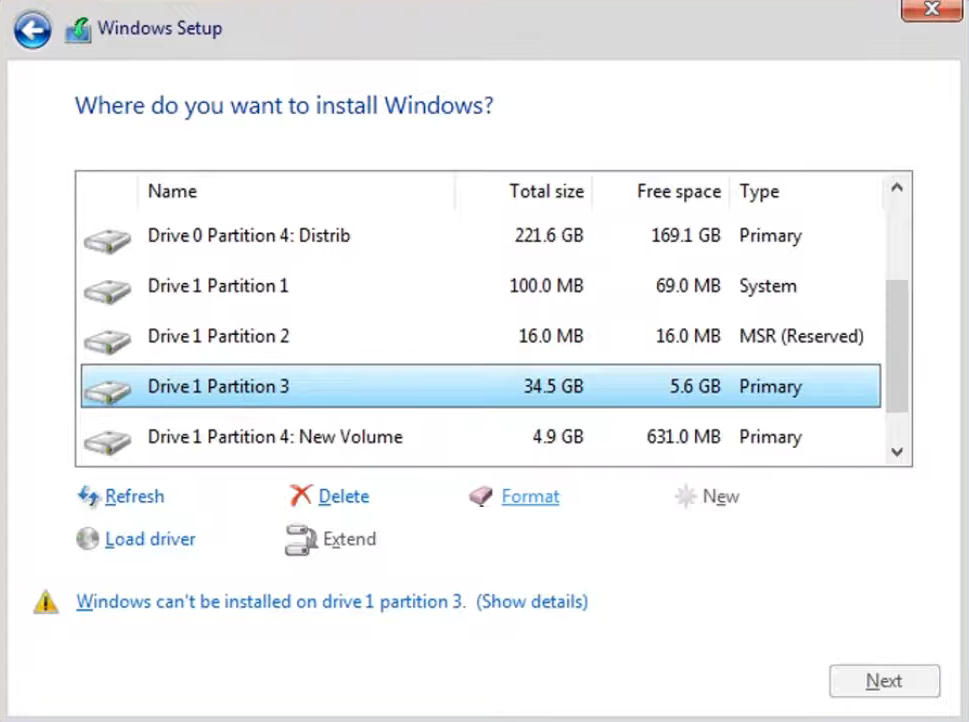Viewport: 969px width, 722px height.
Task: Click drive icon for Drive 1 Partition 4
Action: point(107,442)
